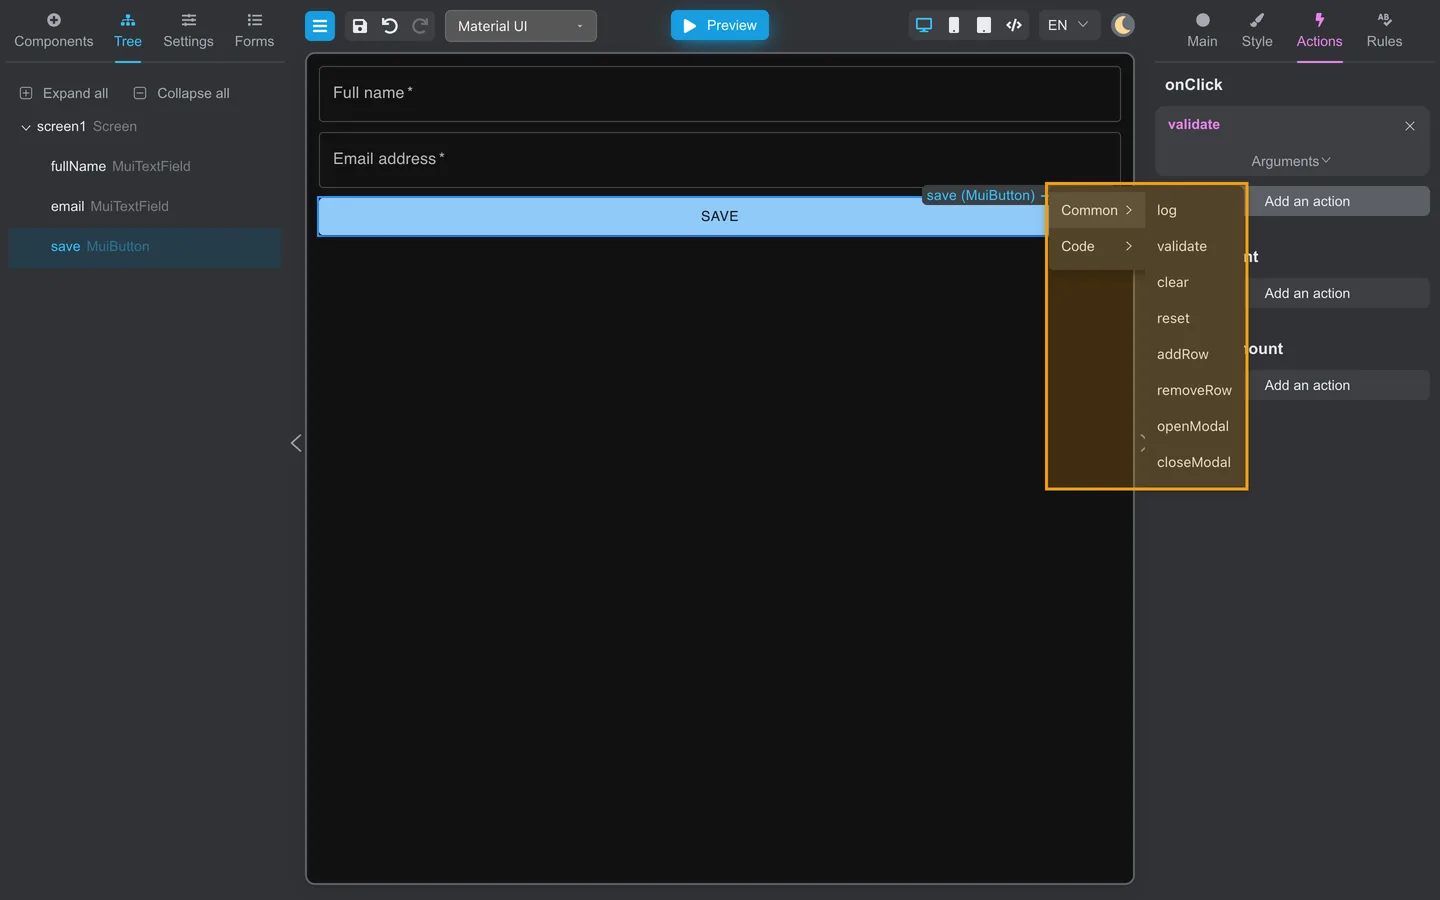This screenshot has height=900, width=1440.
Task: Collapse the left panel arrow
Action: [296, 443]
